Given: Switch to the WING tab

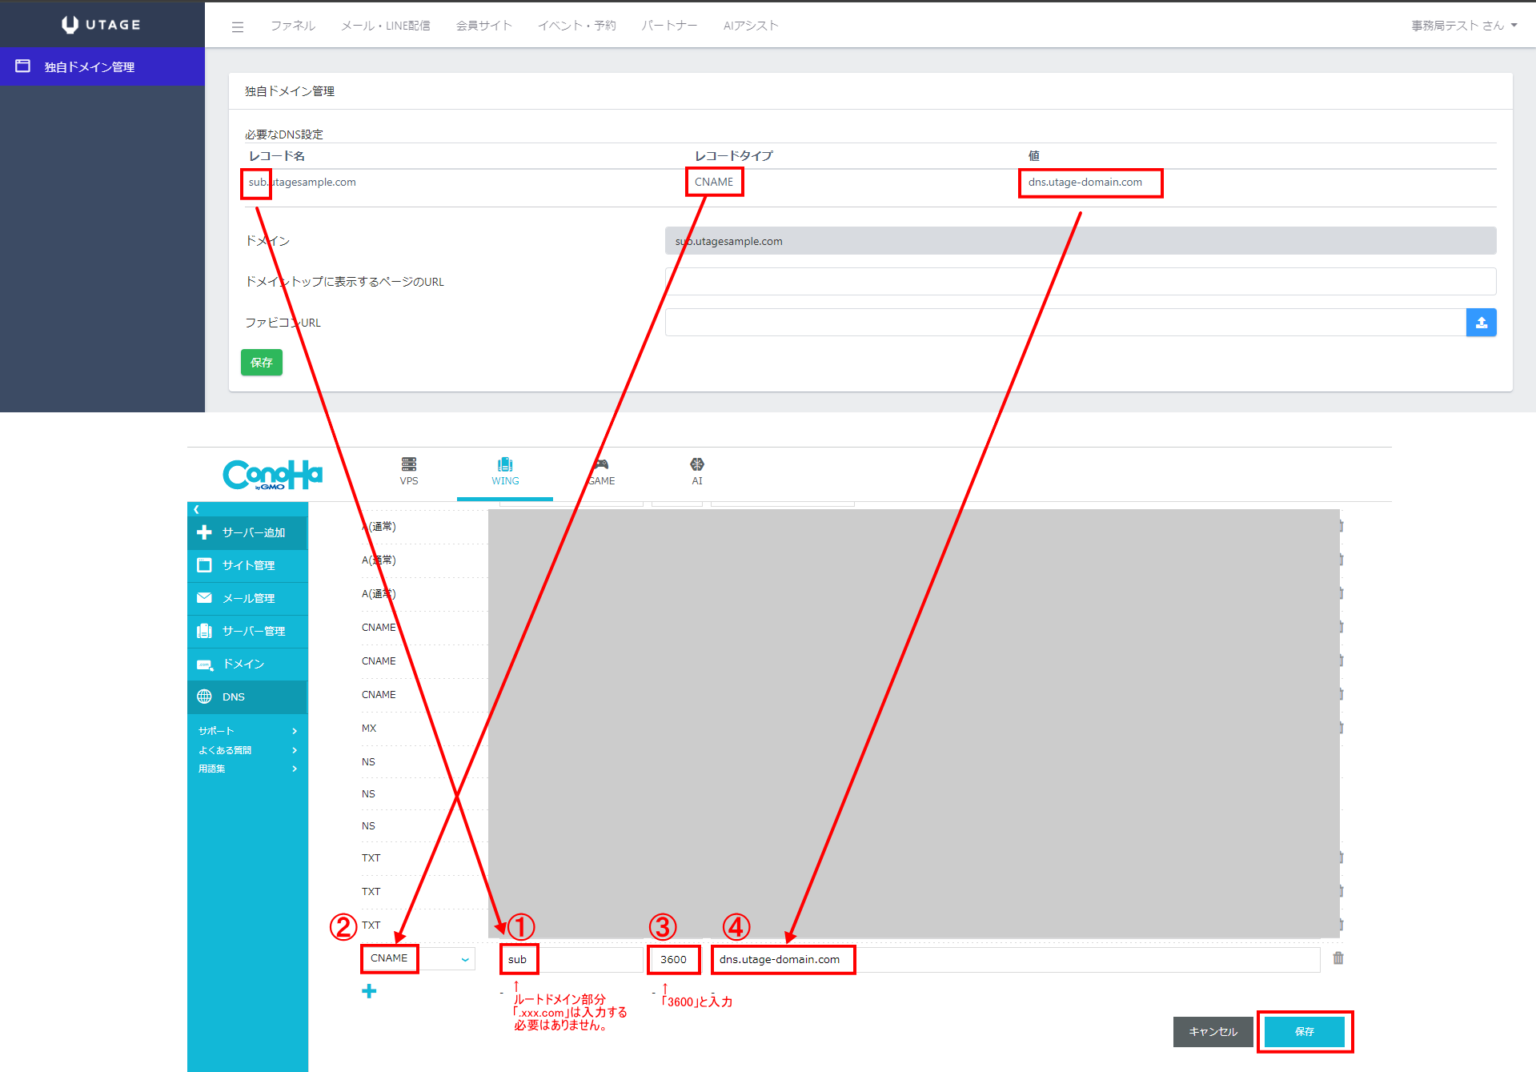Looking at the screenshot, I should click(505, 470).
